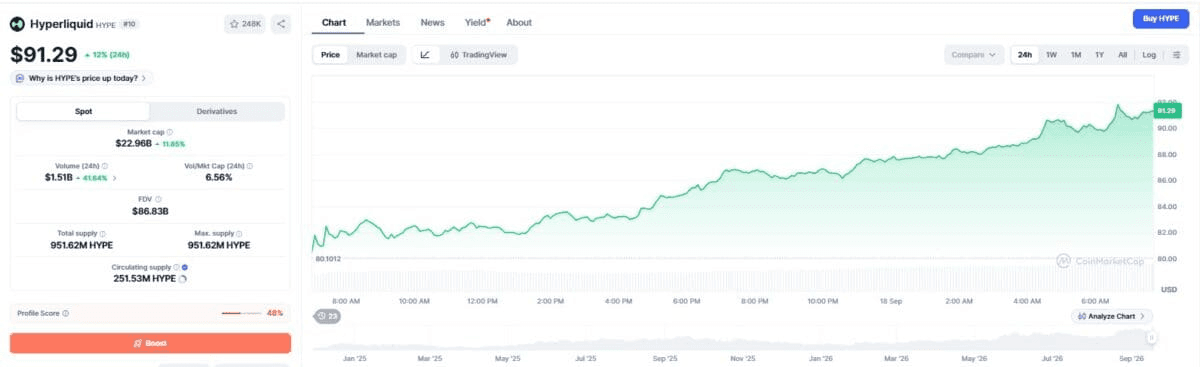This screenshot has width=1200, height=367.
Task: Open chart settings icon next to Log
Action: tap(1176, 55)
